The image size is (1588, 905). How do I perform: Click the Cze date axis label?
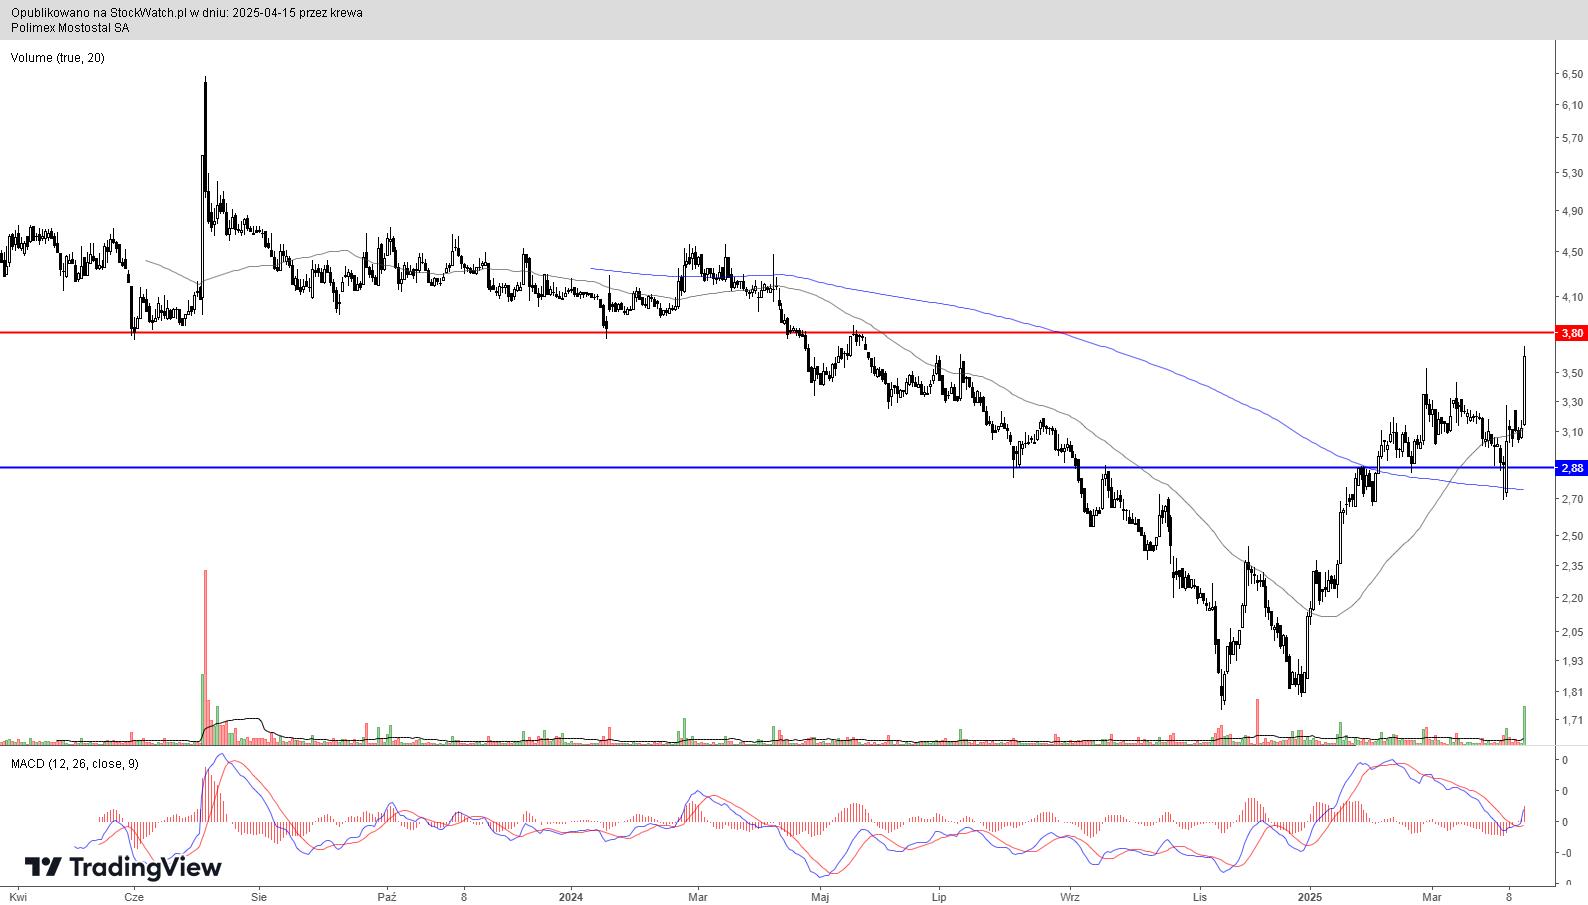tap(134, 897)
